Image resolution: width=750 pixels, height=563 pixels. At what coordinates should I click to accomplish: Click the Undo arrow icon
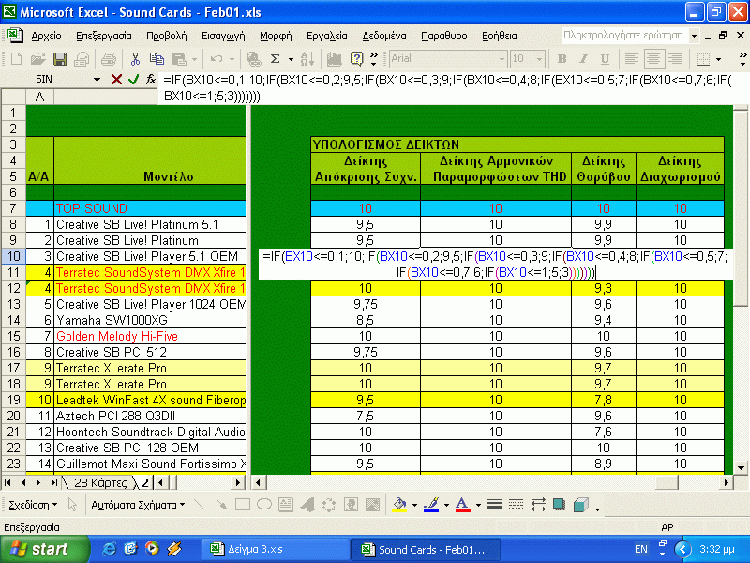216,59
